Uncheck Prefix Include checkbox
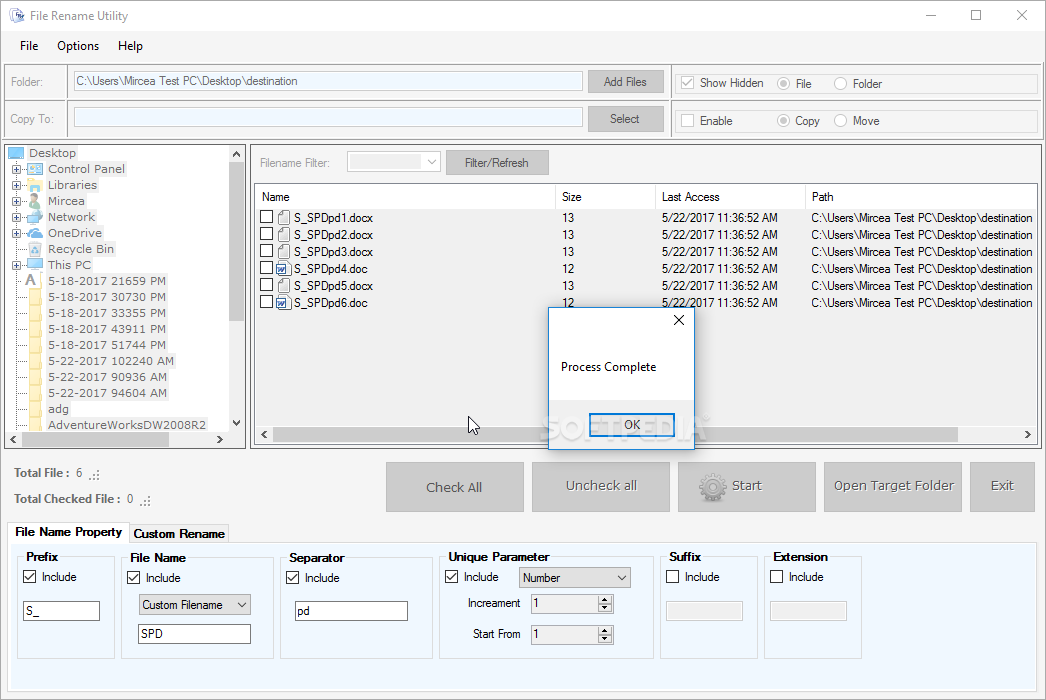The height and width of the screenshot is (700, 1046). [29, 577]
